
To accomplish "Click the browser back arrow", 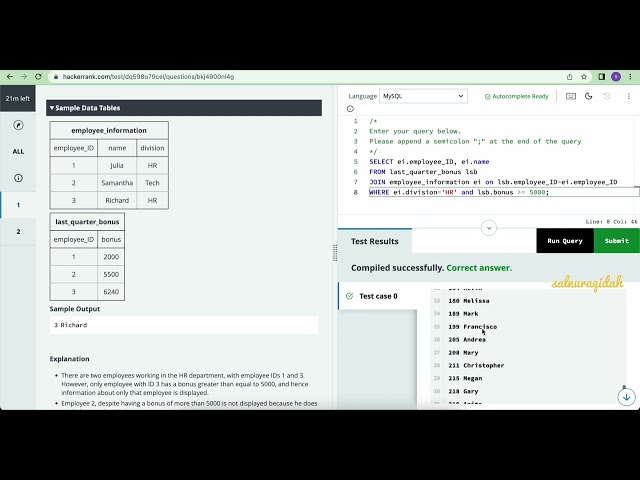I will [10, 77].
